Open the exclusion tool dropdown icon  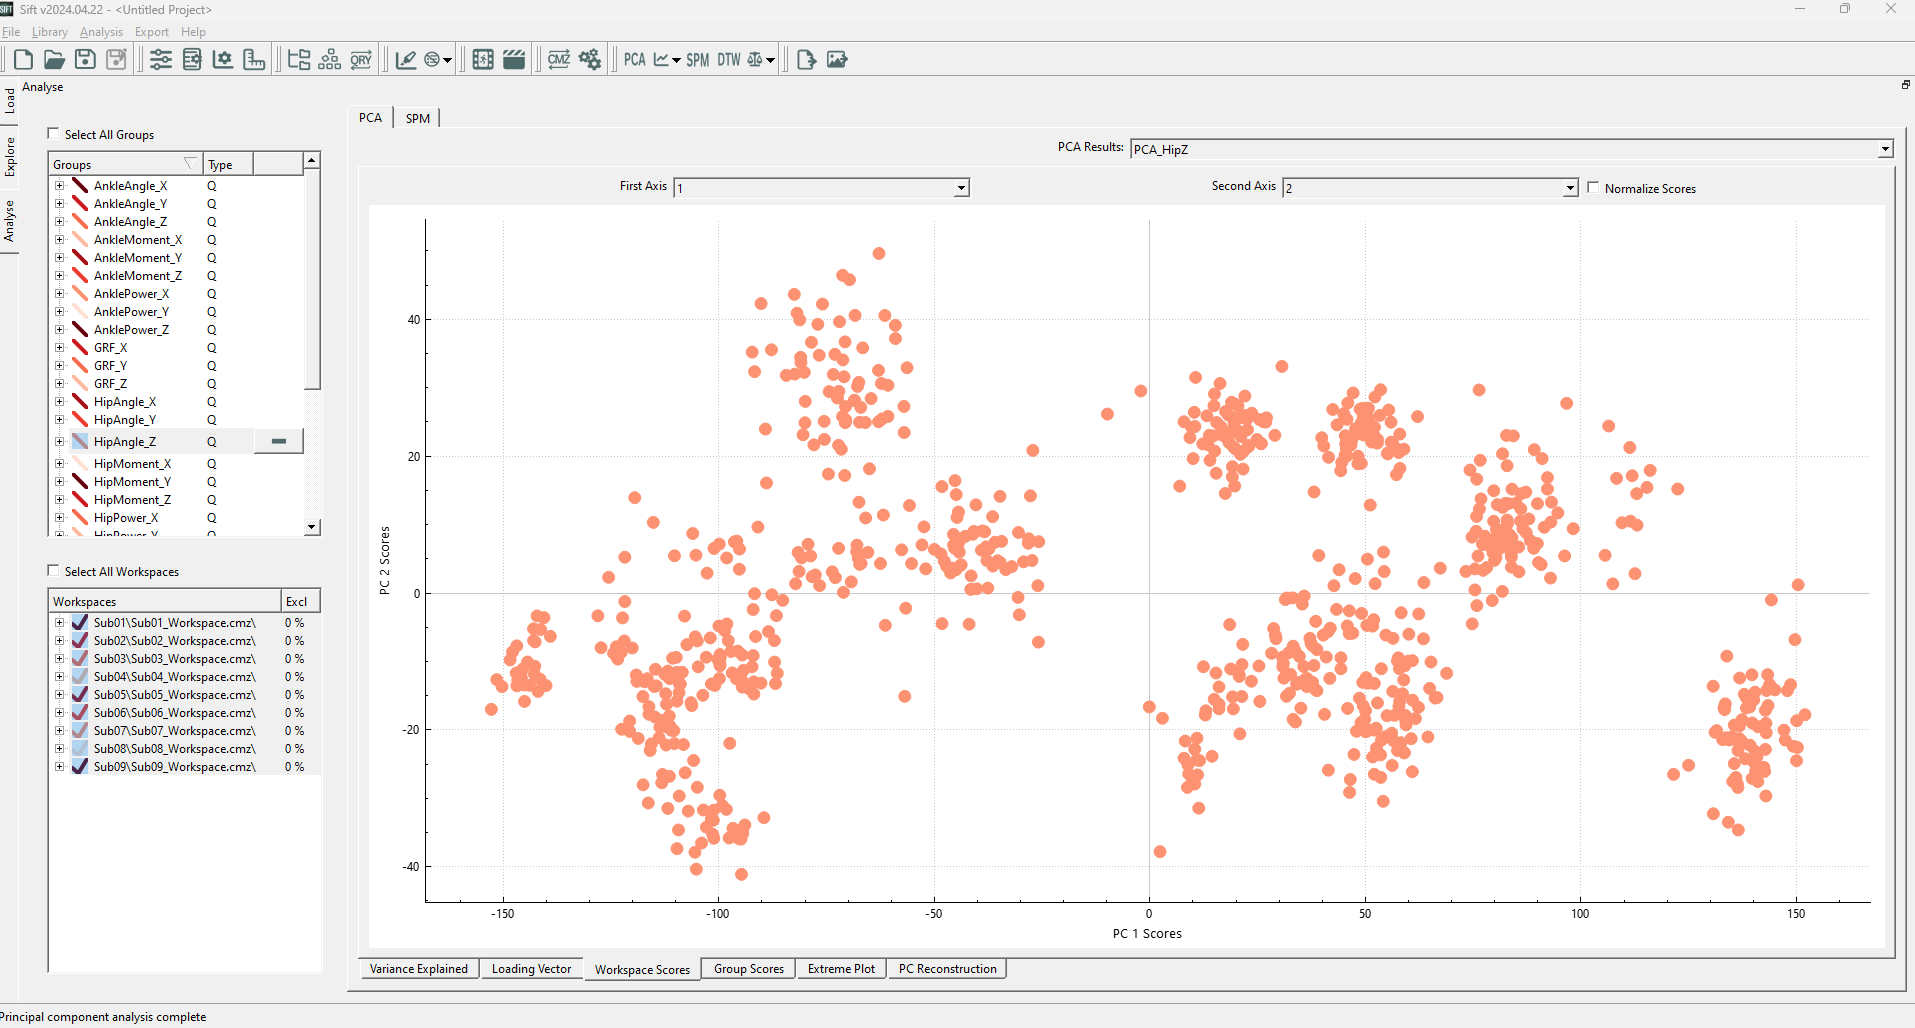coord(438,60)
